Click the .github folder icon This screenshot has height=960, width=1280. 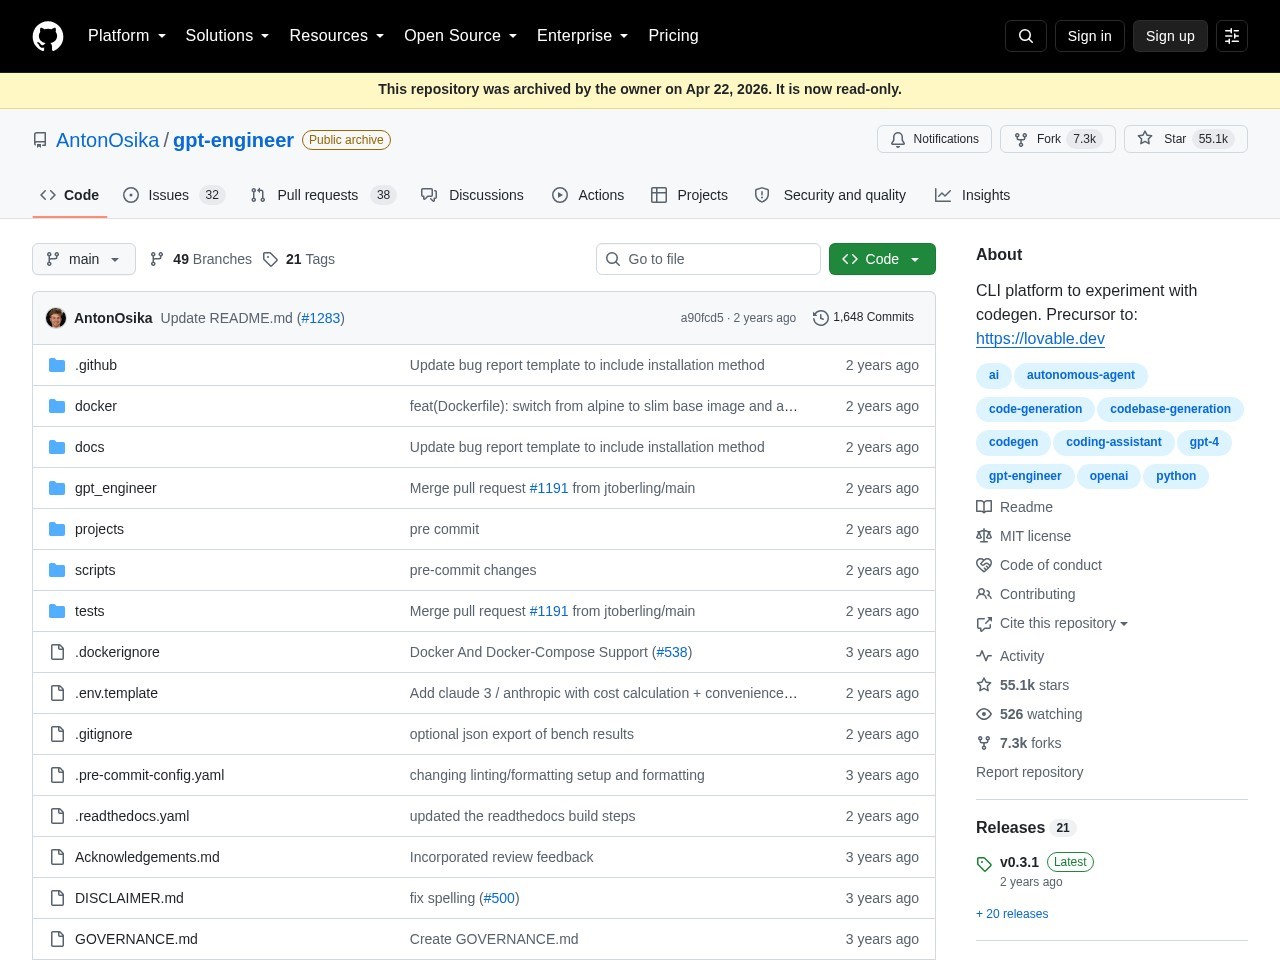click(57, 365)
